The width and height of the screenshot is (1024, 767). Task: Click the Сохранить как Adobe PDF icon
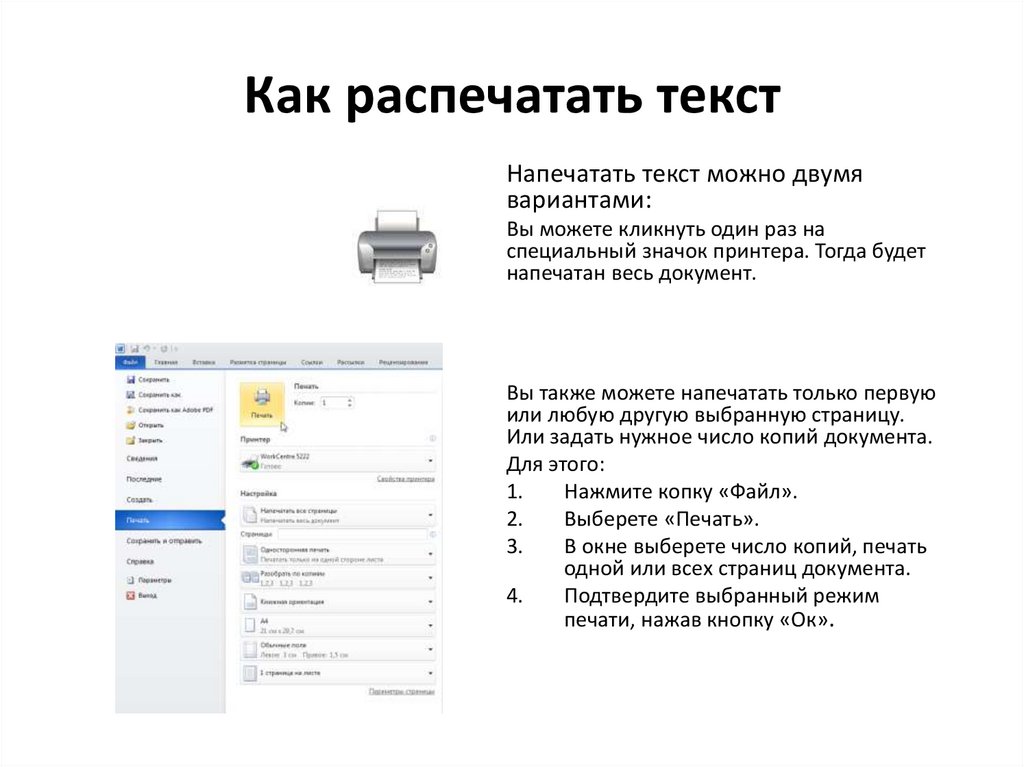point(131,410)
